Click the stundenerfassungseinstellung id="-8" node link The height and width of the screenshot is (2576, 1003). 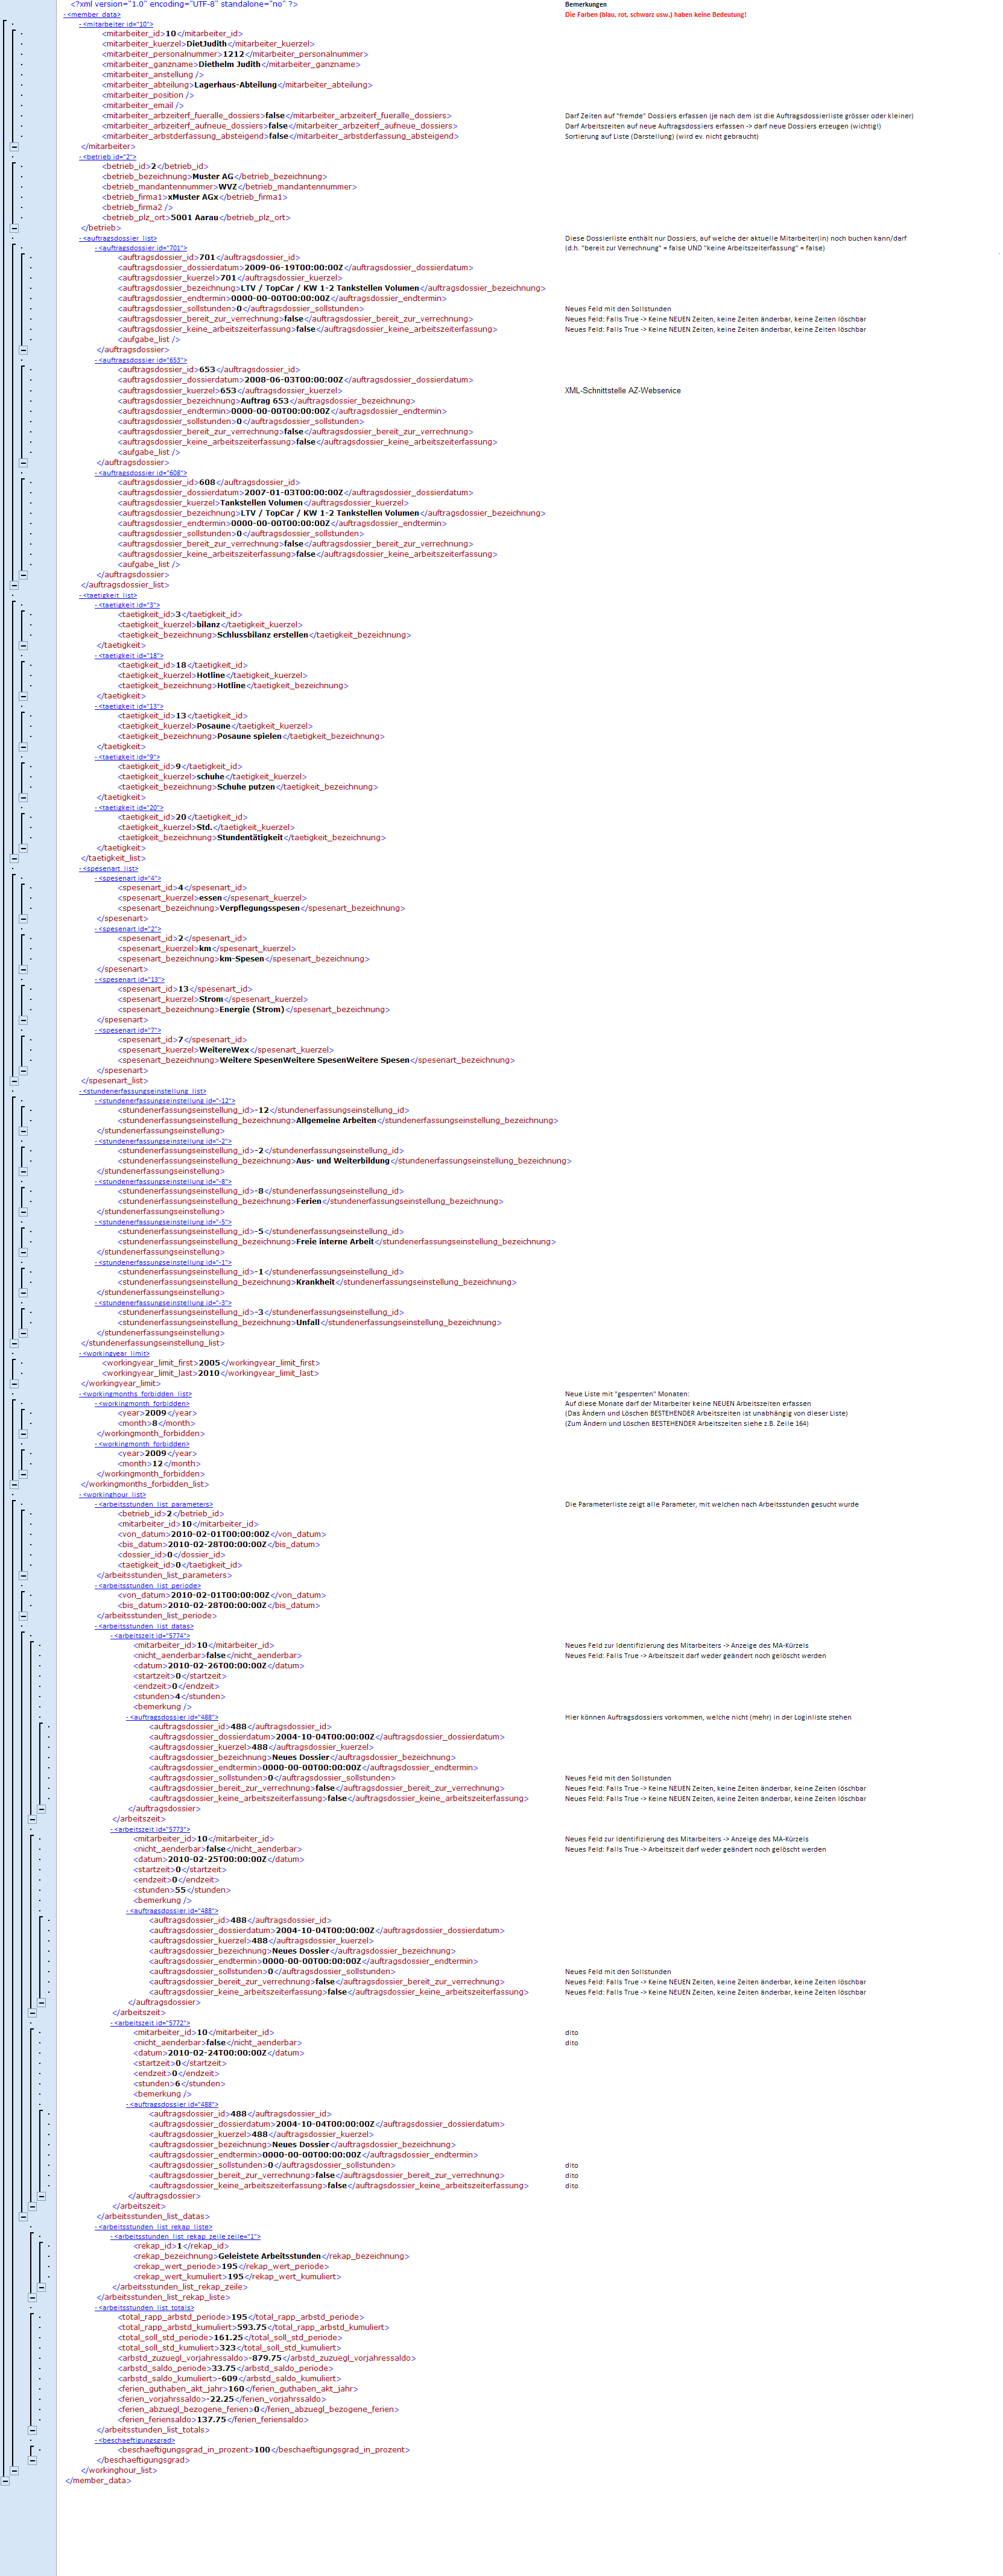[164, 1182]
